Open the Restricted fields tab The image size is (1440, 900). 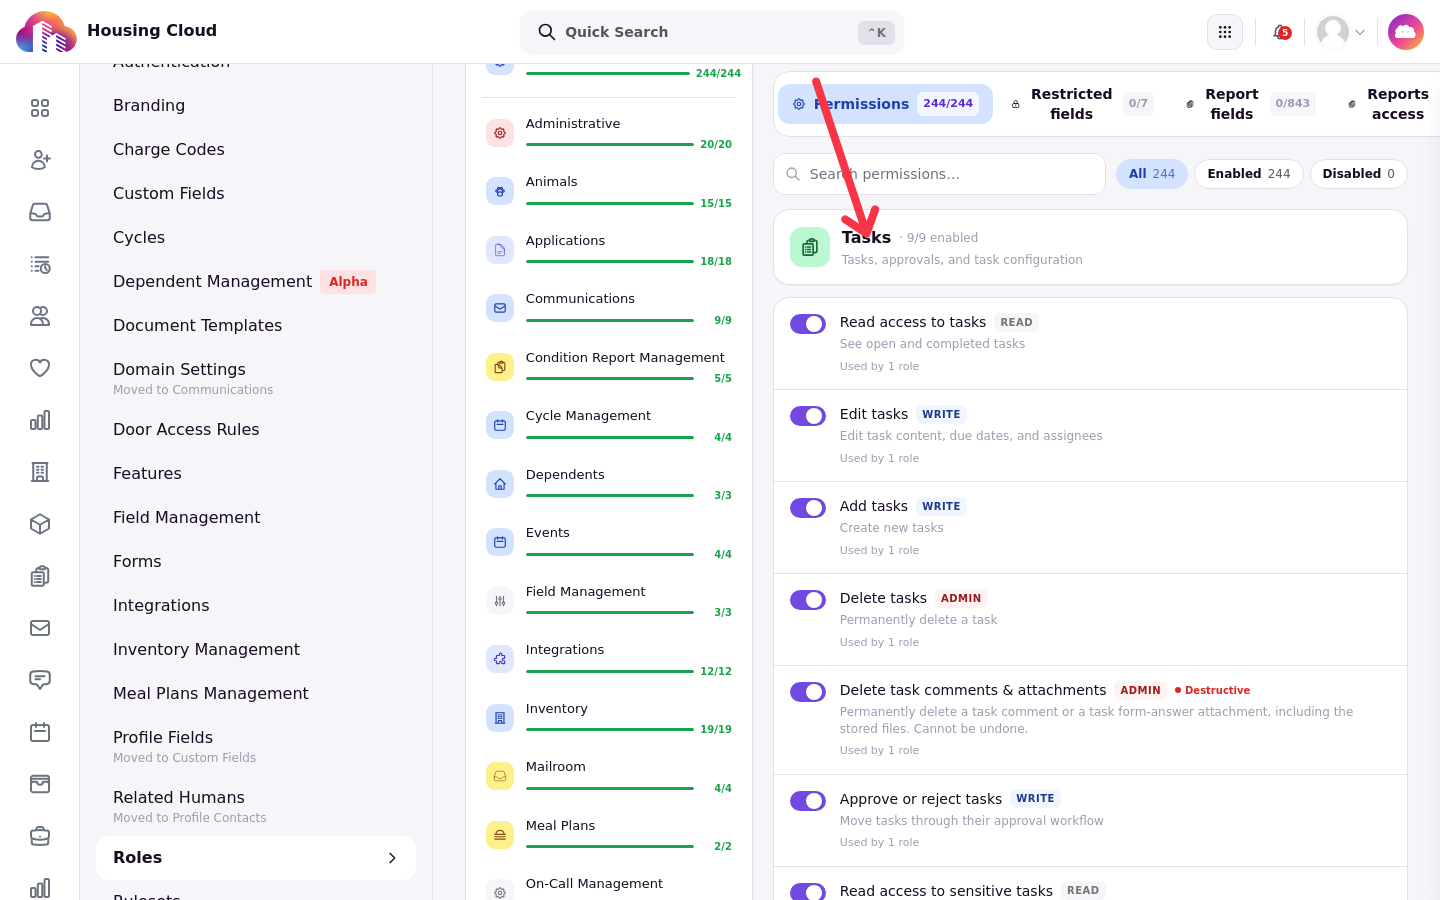click(x=1082, y=104)
